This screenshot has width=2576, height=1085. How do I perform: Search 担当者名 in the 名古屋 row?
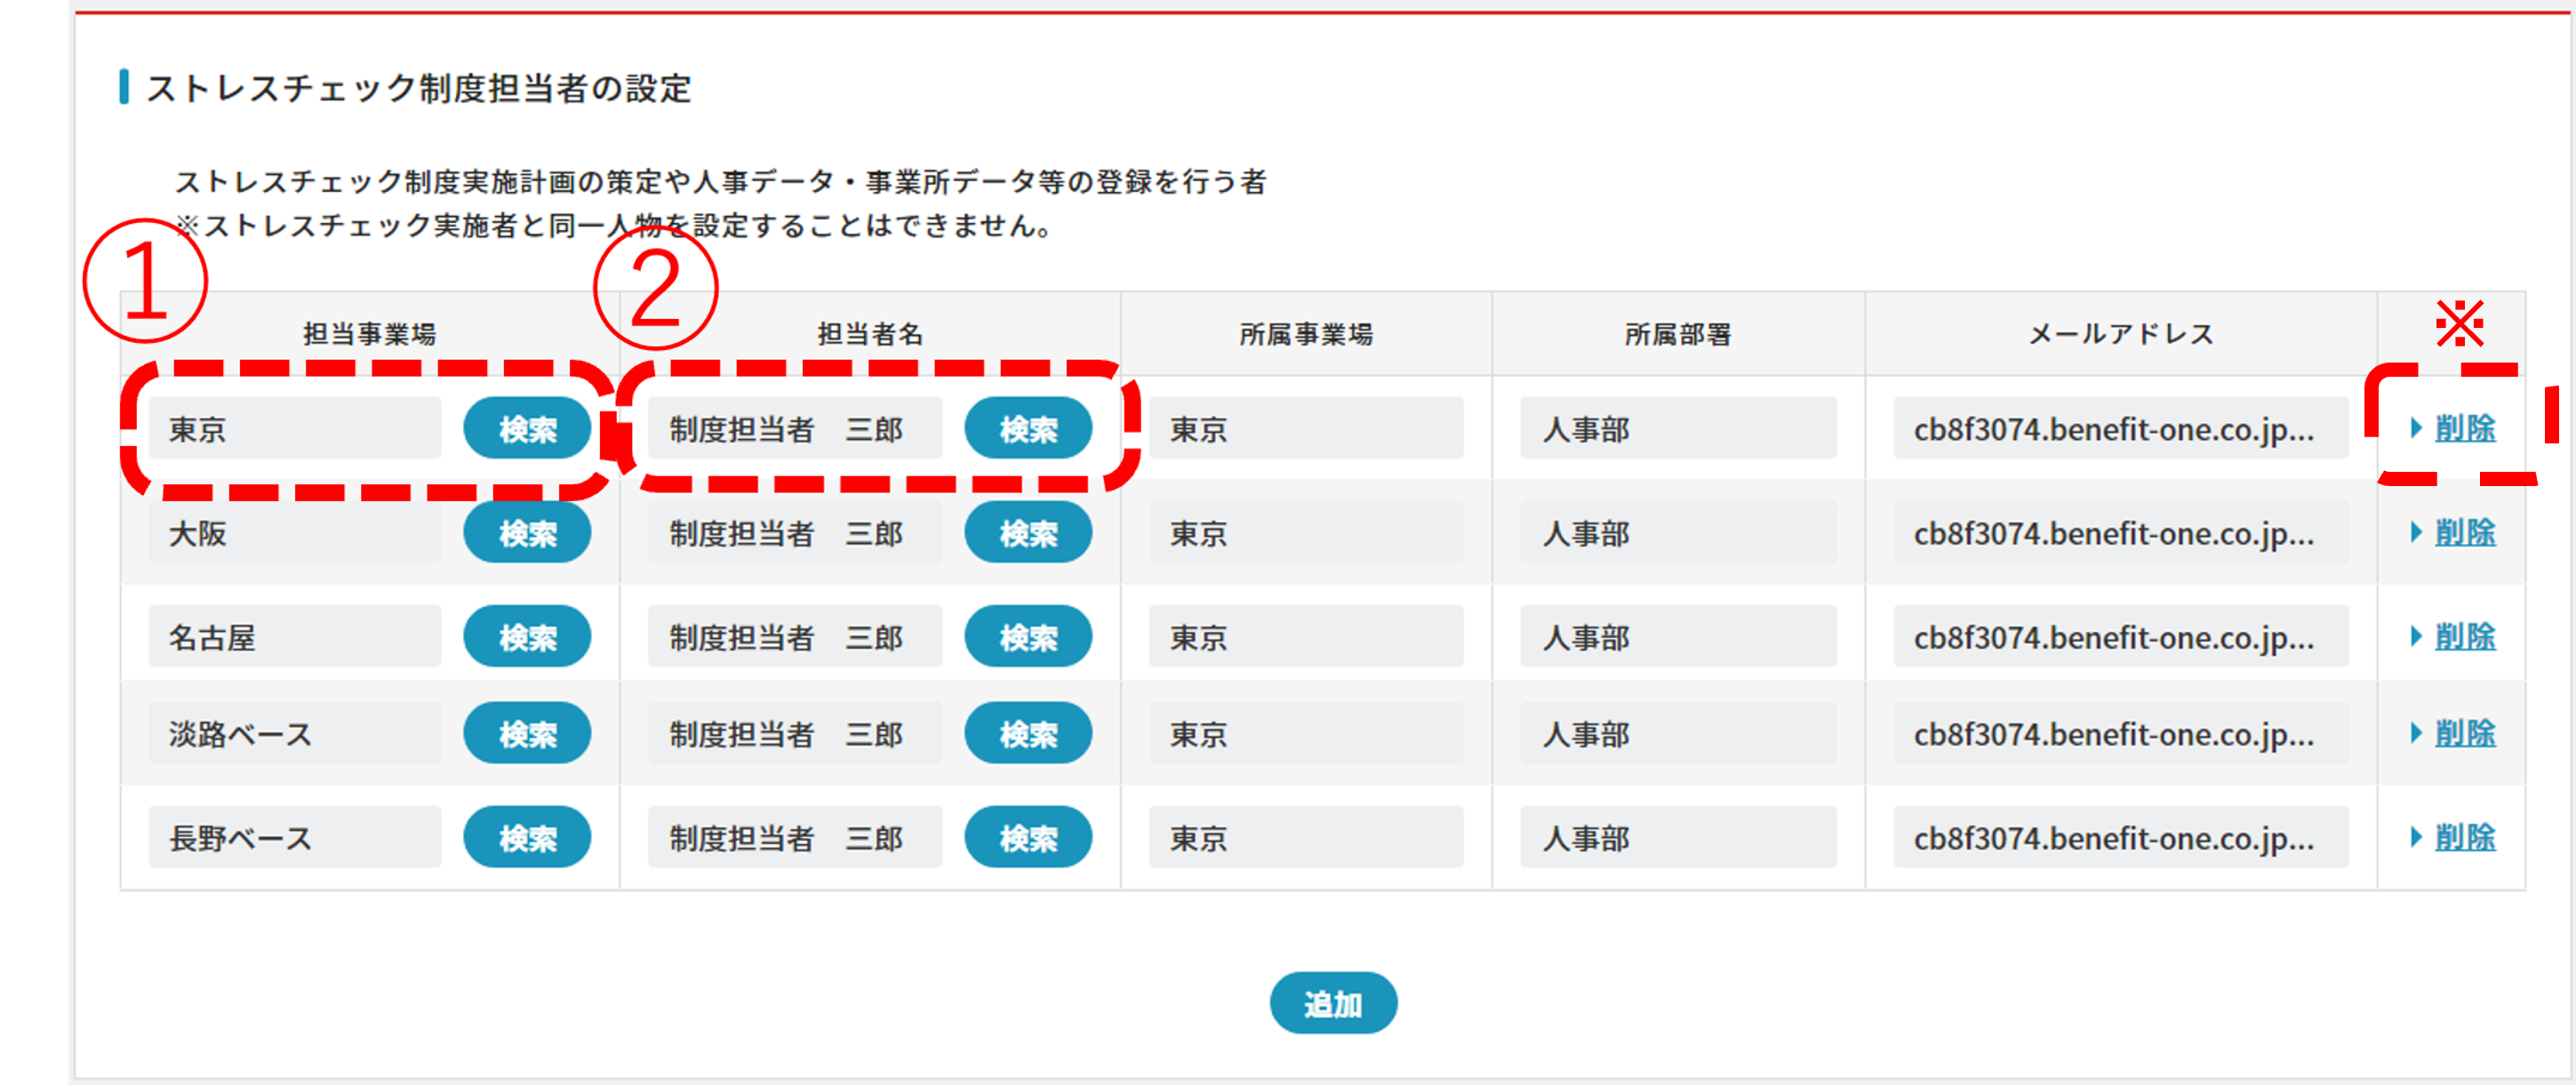click(x=1028, y=637)
